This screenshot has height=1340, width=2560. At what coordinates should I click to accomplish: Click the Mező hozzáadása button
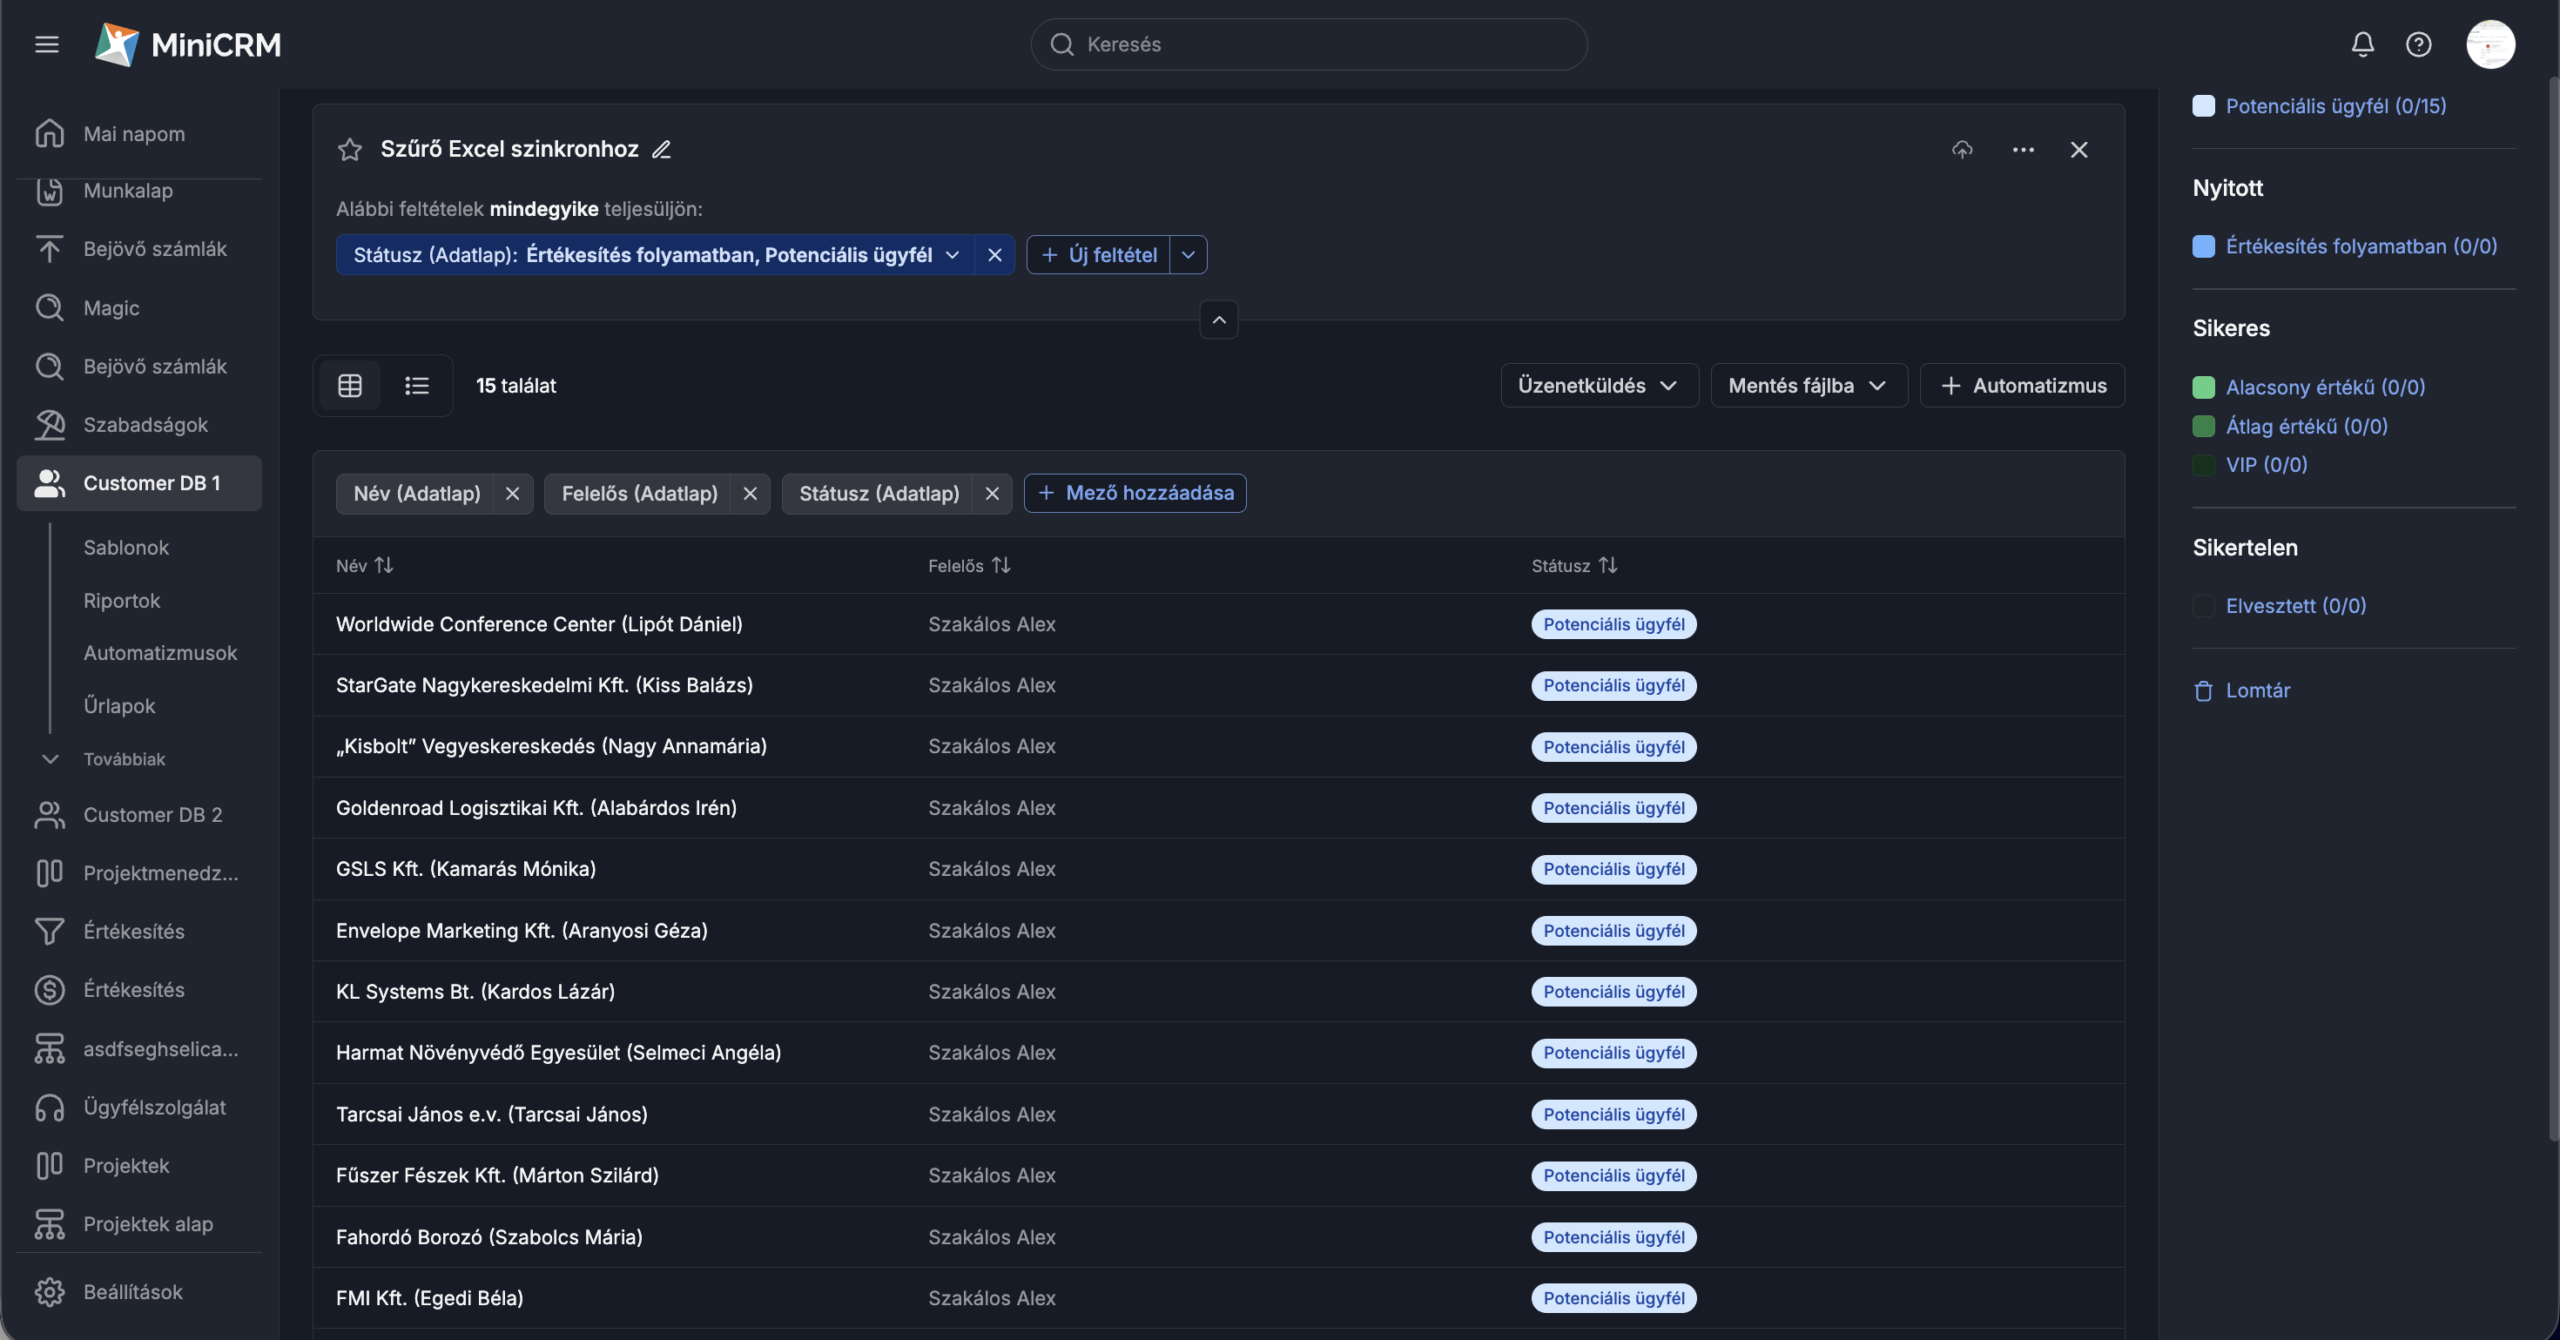click(x=1135, y=493)
